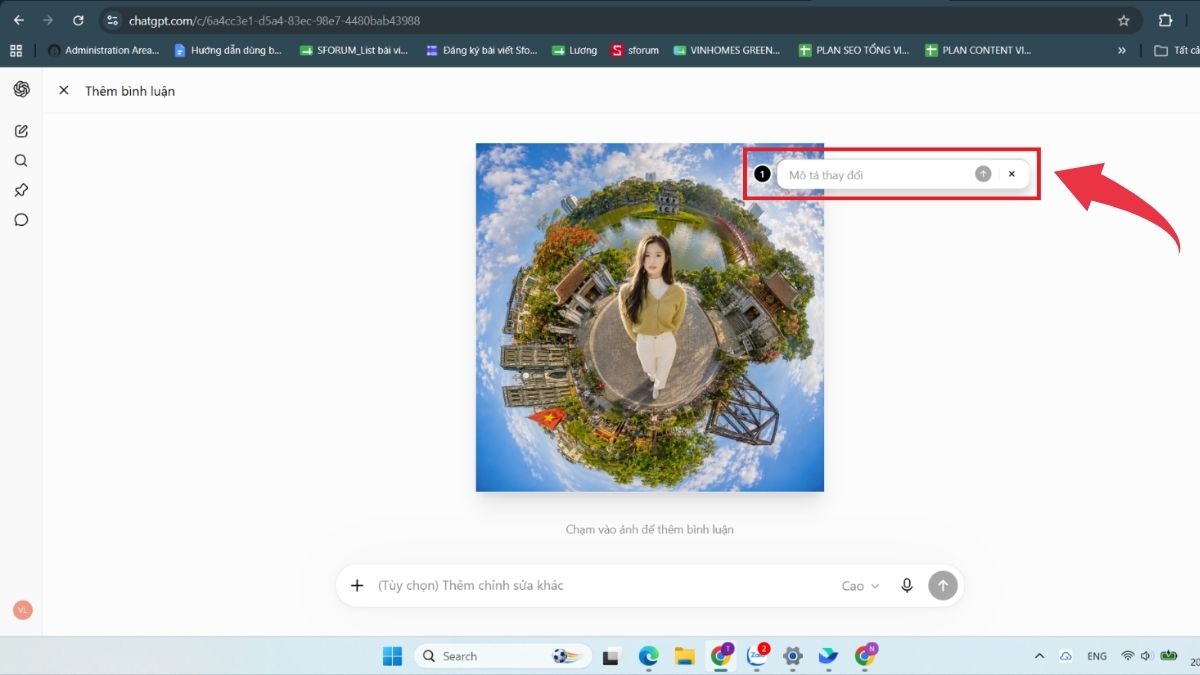Screen dimensions: 1200x675
Task: Click the chatgpt.com address bar URL
Action: [274, 20]
